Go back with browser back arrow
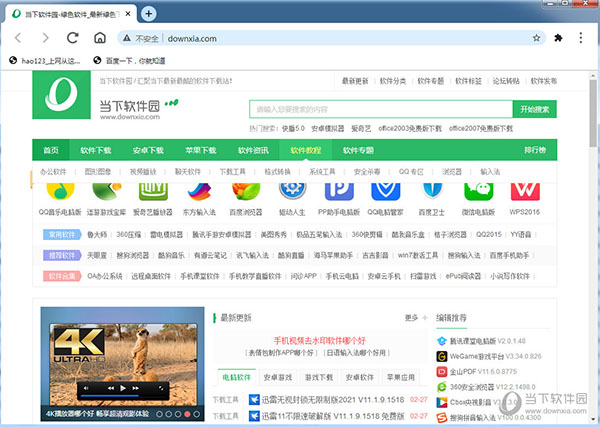 coord(18,38)
